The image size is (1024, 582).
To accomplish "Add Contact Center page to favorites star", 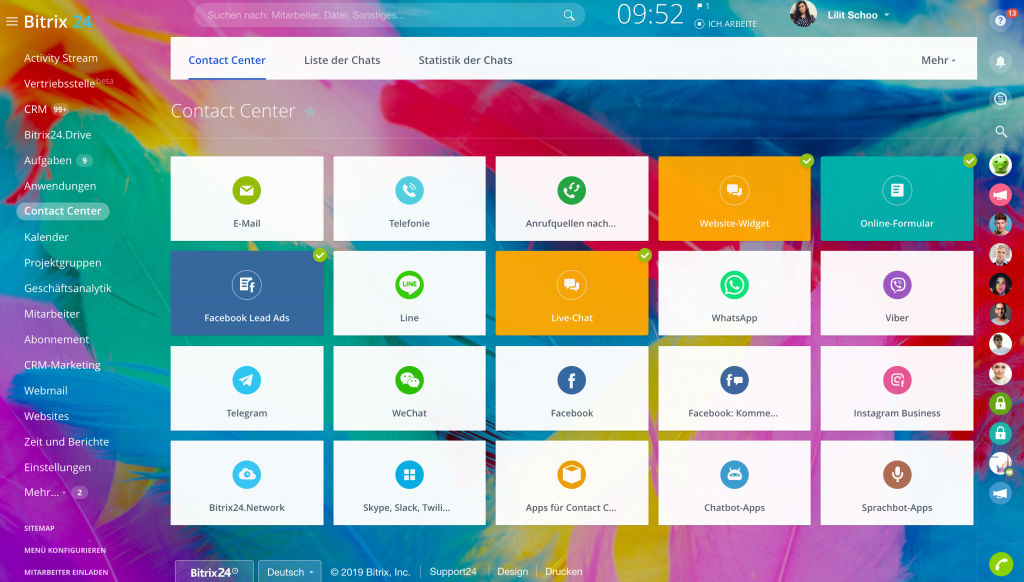I will coord(311,112).
